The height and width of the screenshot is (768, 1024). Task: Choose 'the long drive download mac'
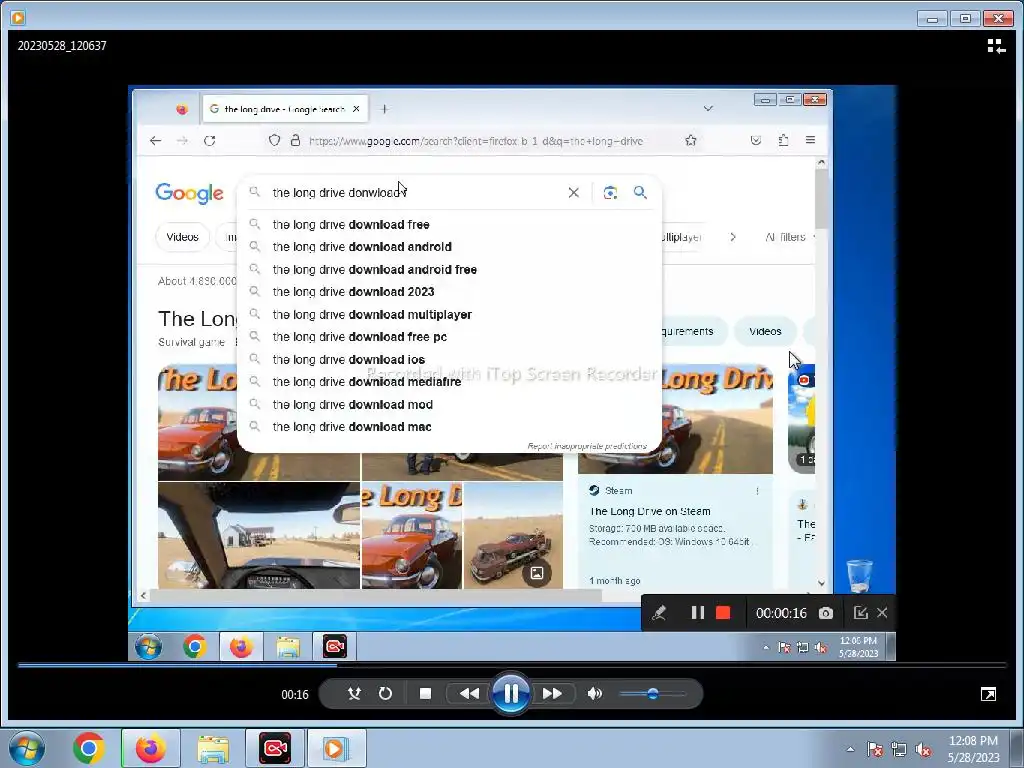click(x=449, y=427)
